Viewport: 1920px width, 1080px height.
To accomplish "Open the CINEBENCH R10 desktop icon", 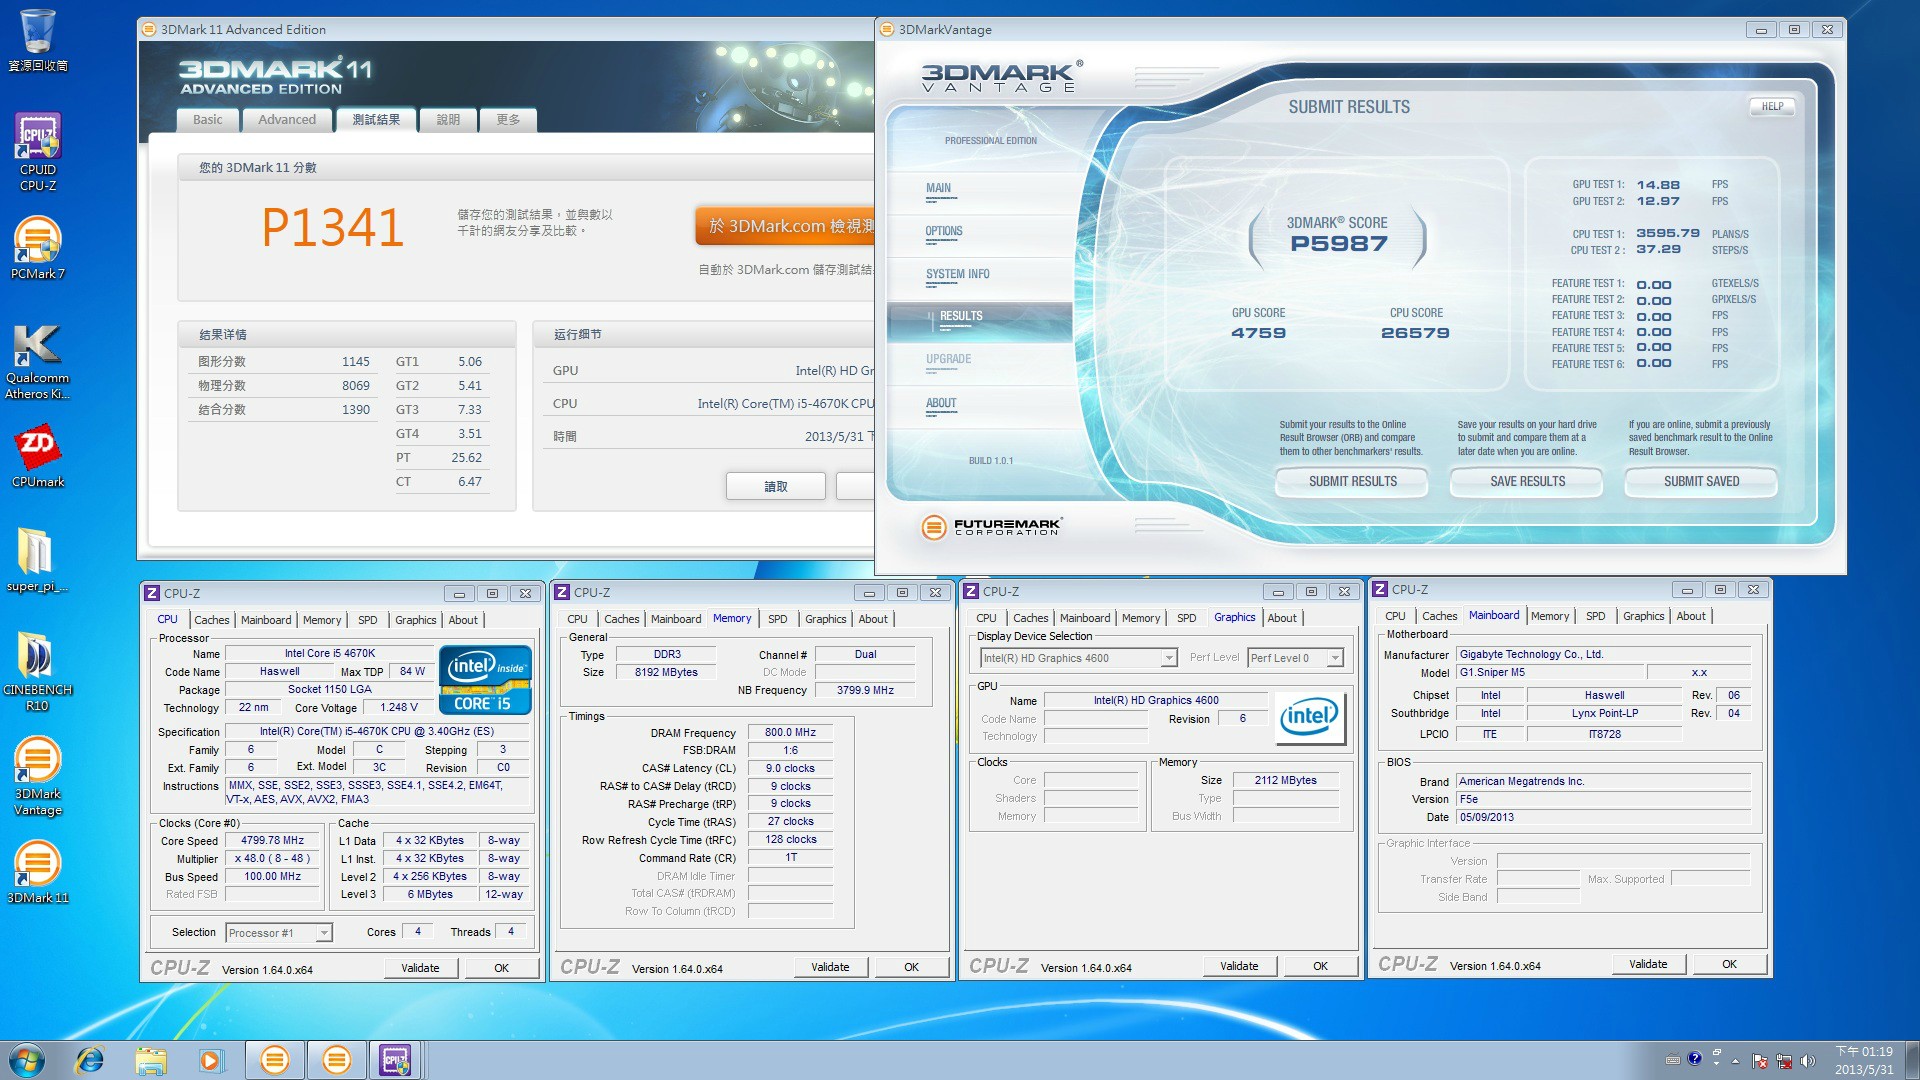I will pyautogui.click(x=37, y=672).
